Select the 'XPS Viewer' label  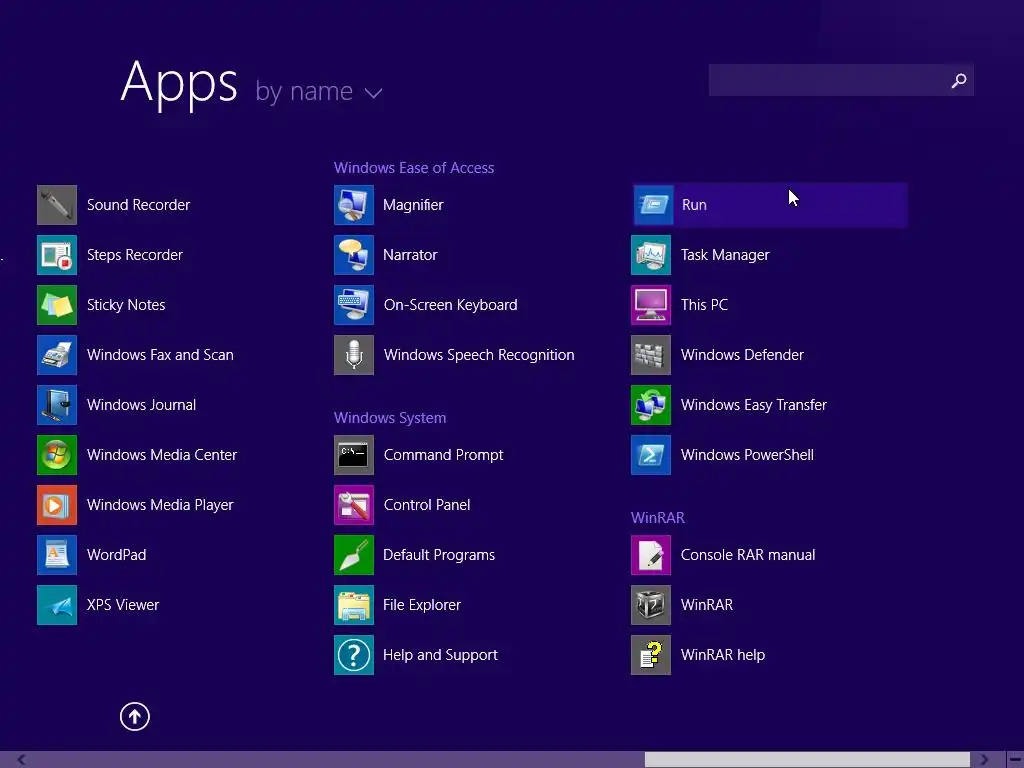point(123,605)
